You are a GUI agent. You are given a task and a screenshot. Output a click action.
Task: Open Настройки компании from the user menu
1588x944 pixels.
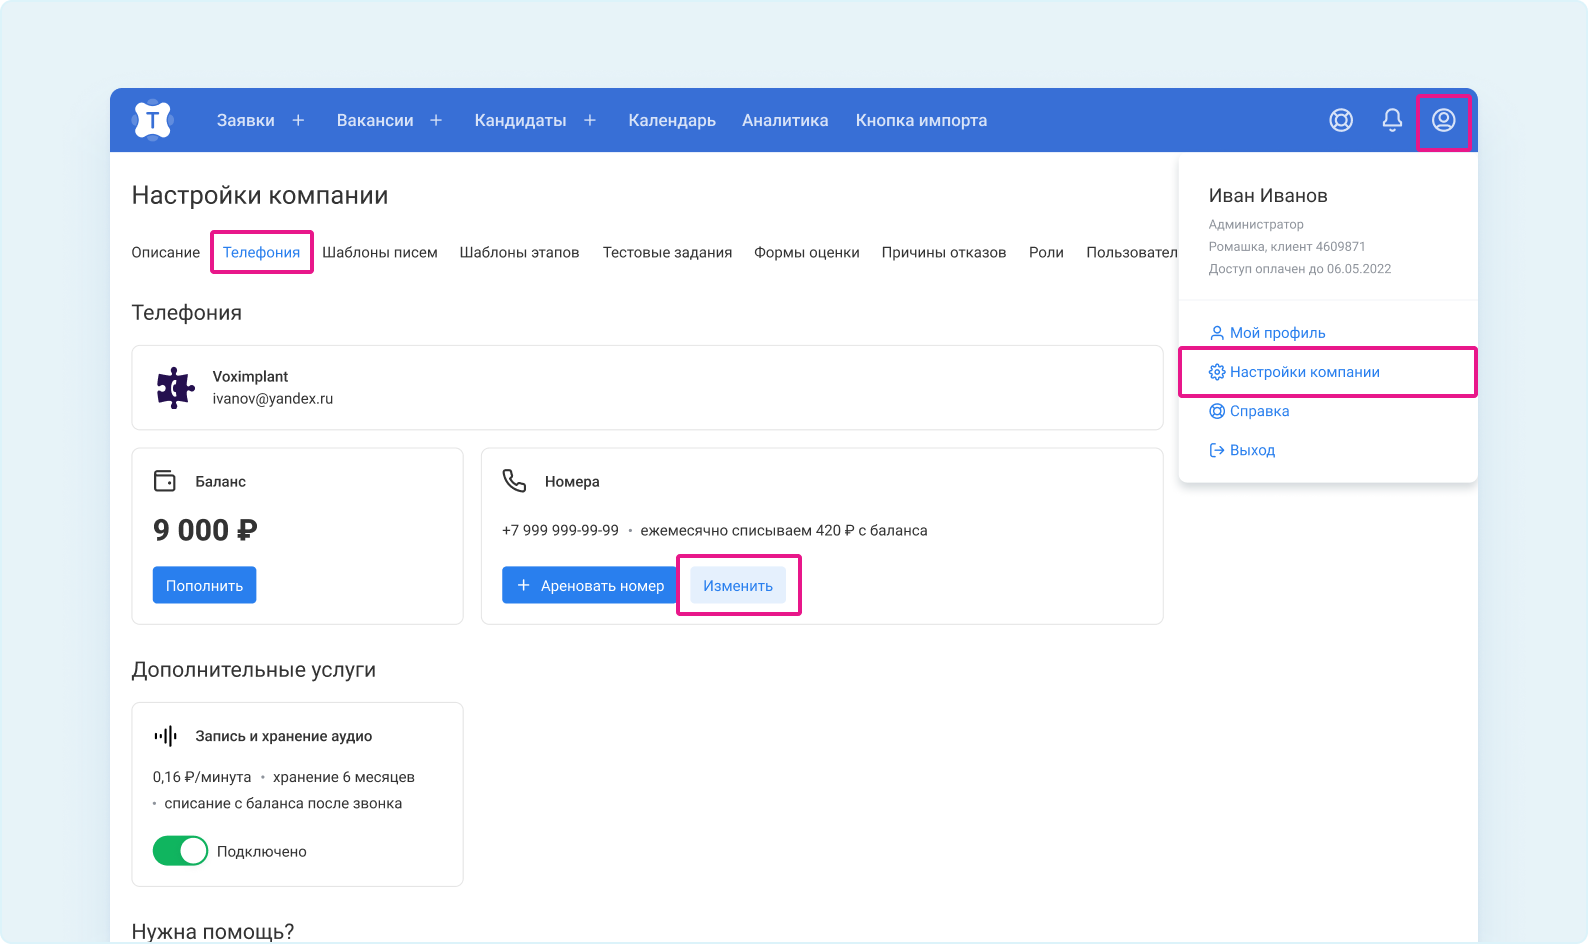tap(1305, 372)
